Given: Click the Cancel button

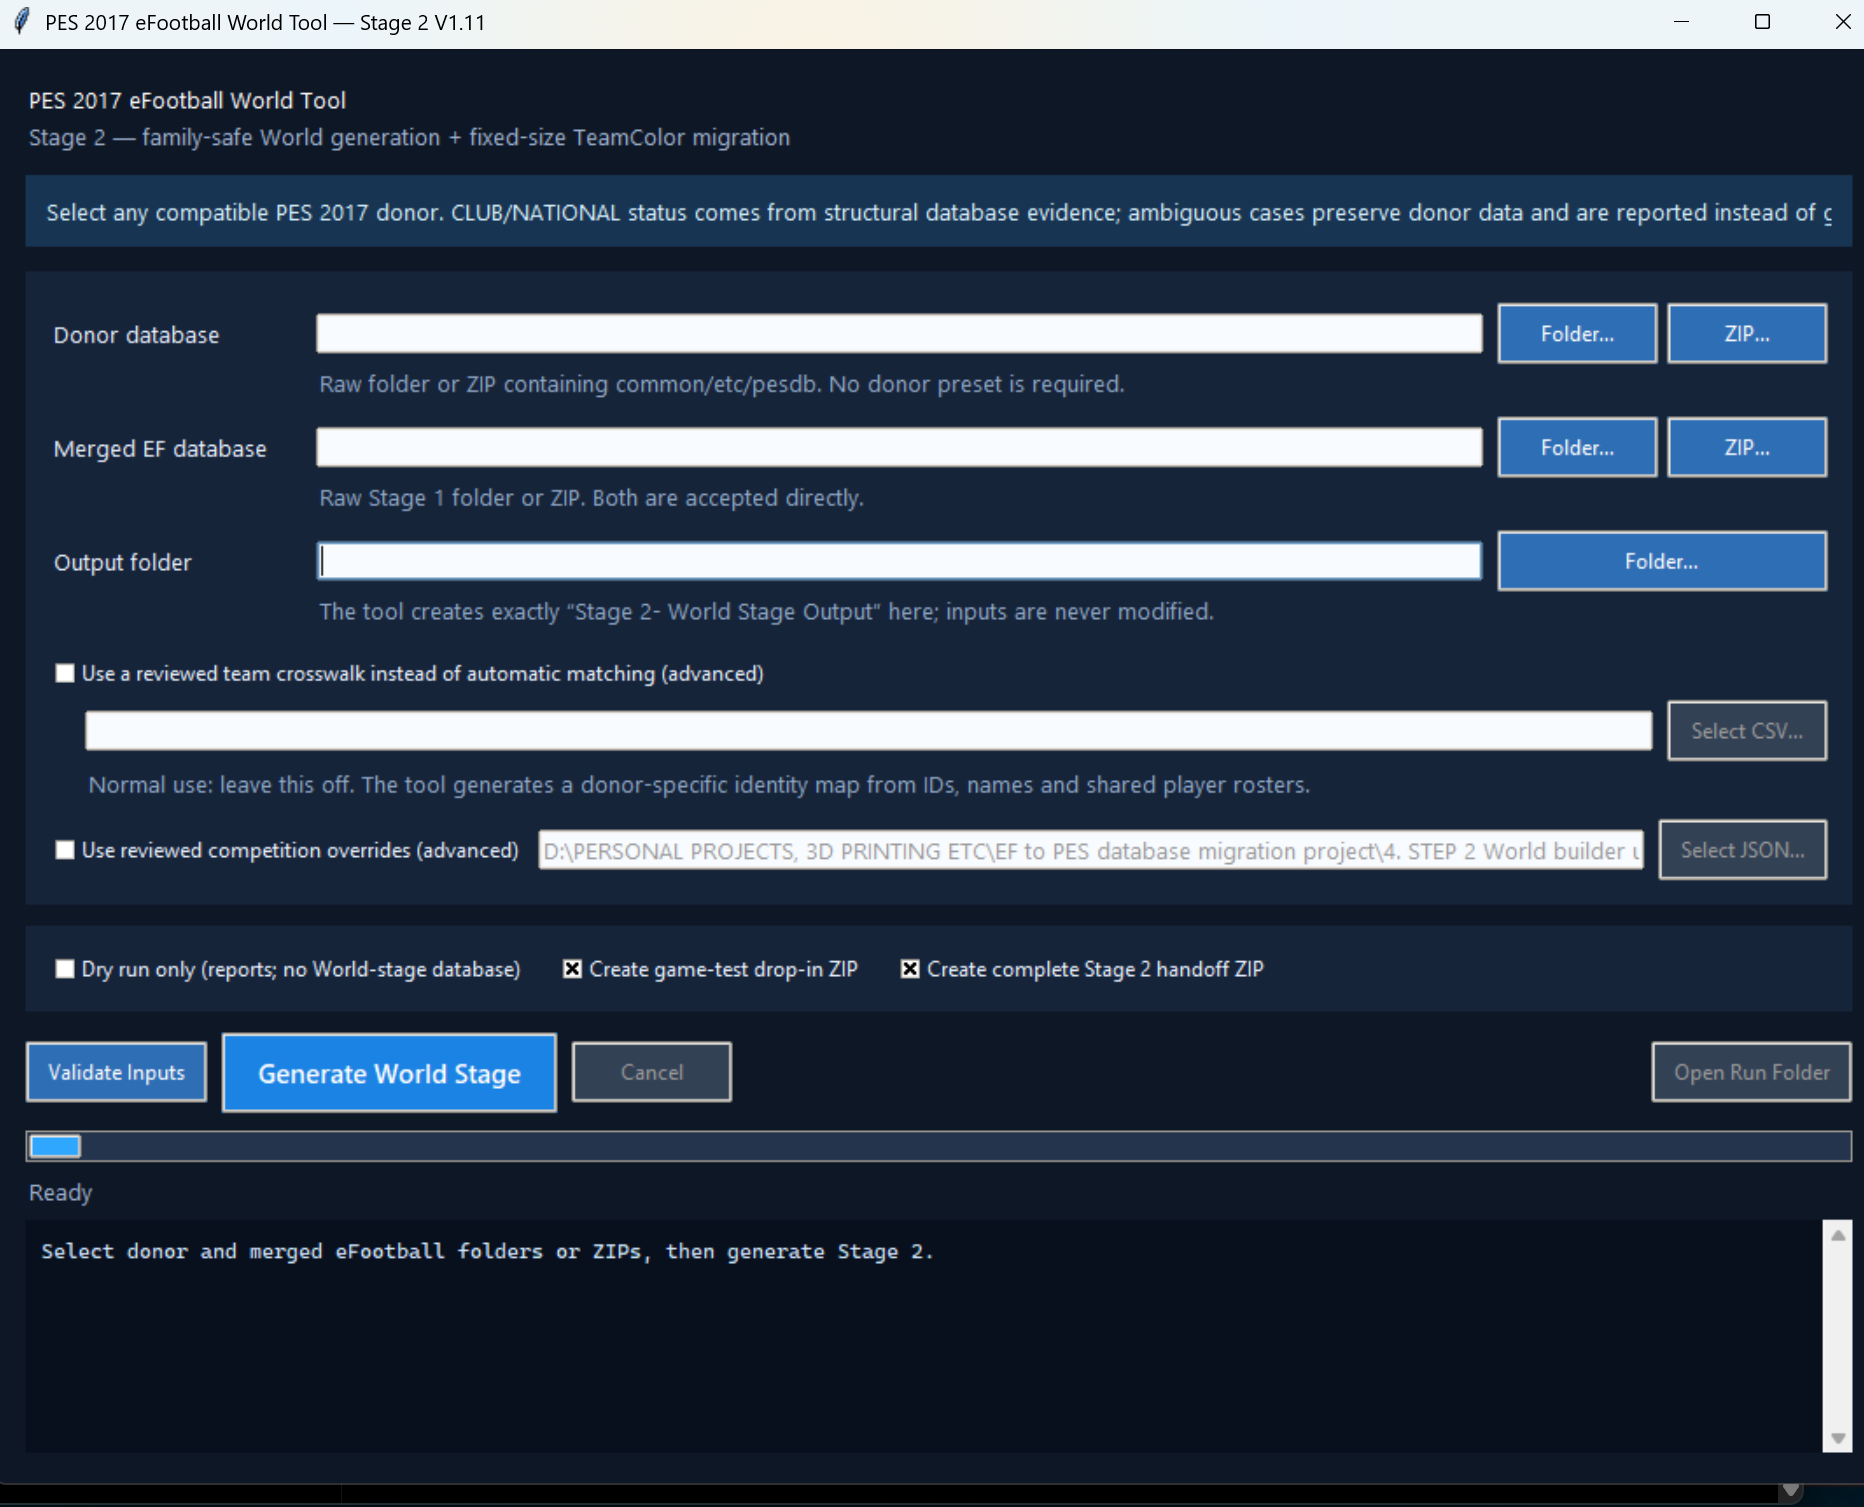Looking at the screenshot, I should point(652,1072).
